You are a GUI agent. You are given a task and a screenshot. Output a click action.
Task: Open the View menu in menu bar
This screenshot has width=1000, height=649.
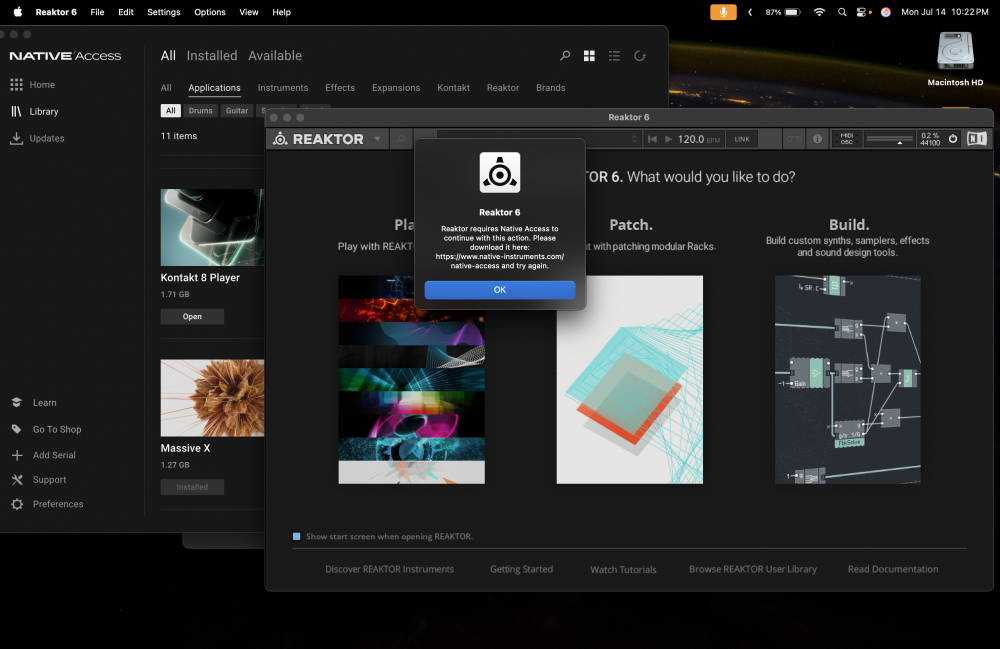coord(249,12)
